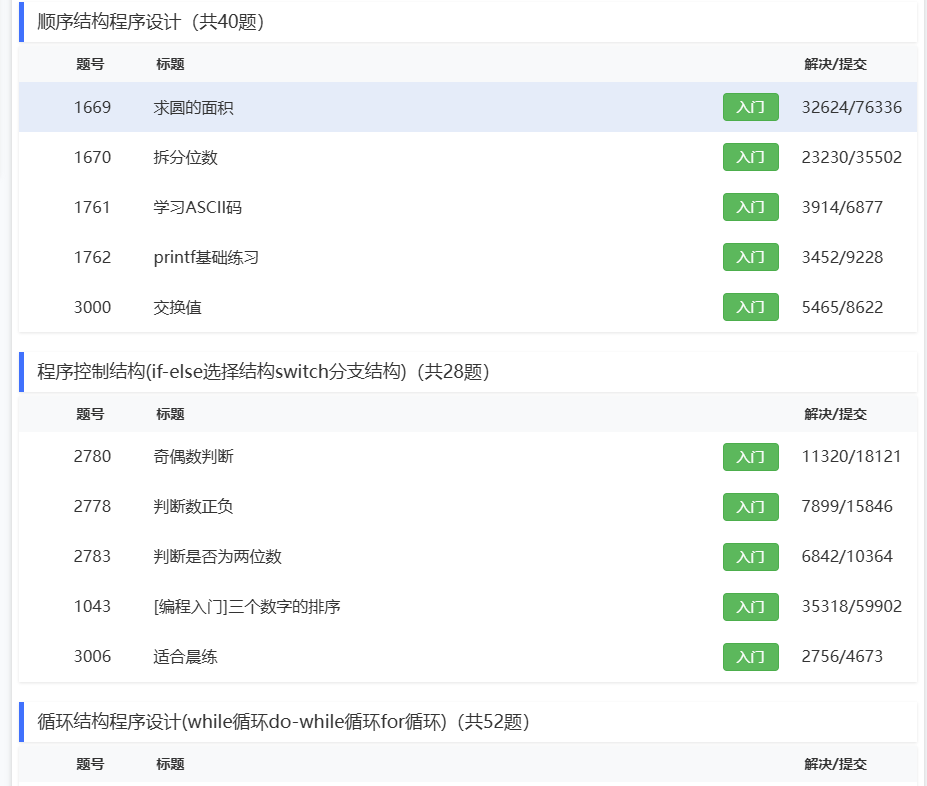Click 解决/提交 header in 程序控制结构 table
This screenshot has height=786, width=927.
coord(835,414)
